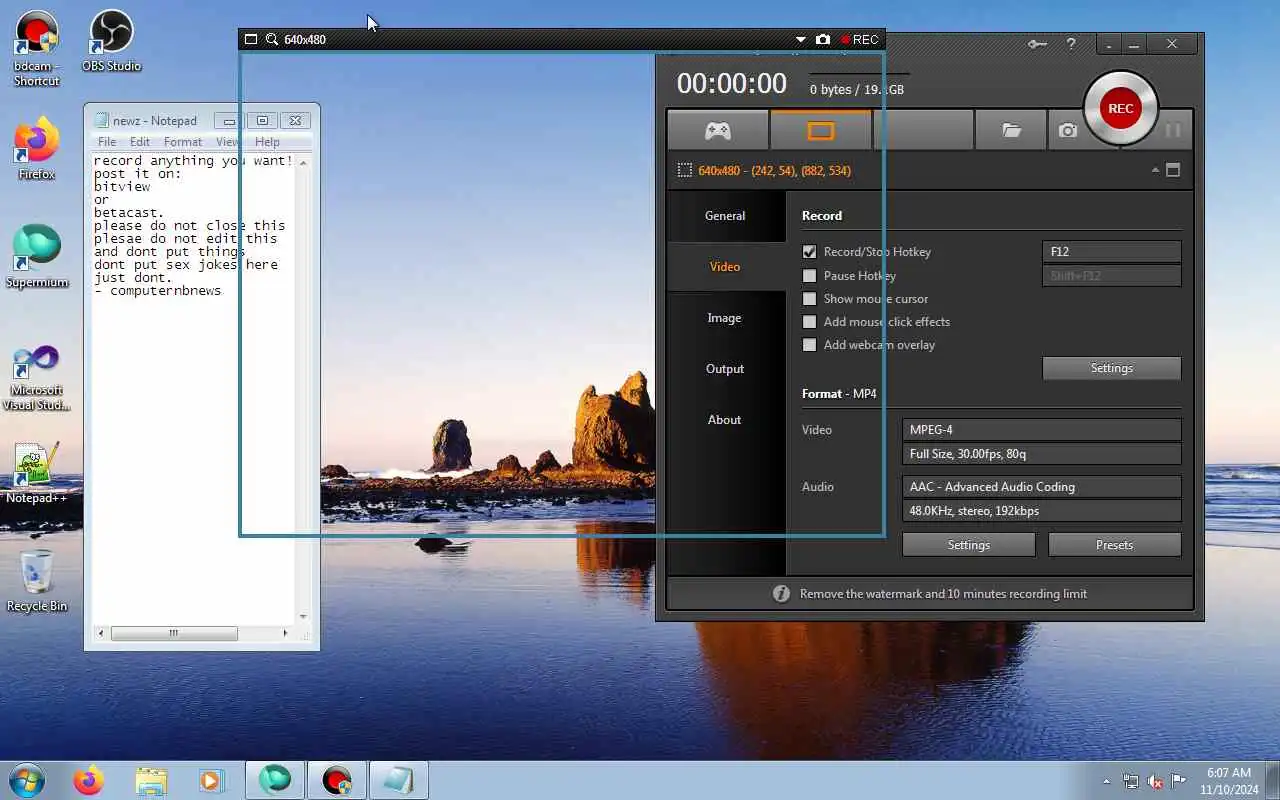Open Bandicam help question mark icon

[x=1071, y=44]
